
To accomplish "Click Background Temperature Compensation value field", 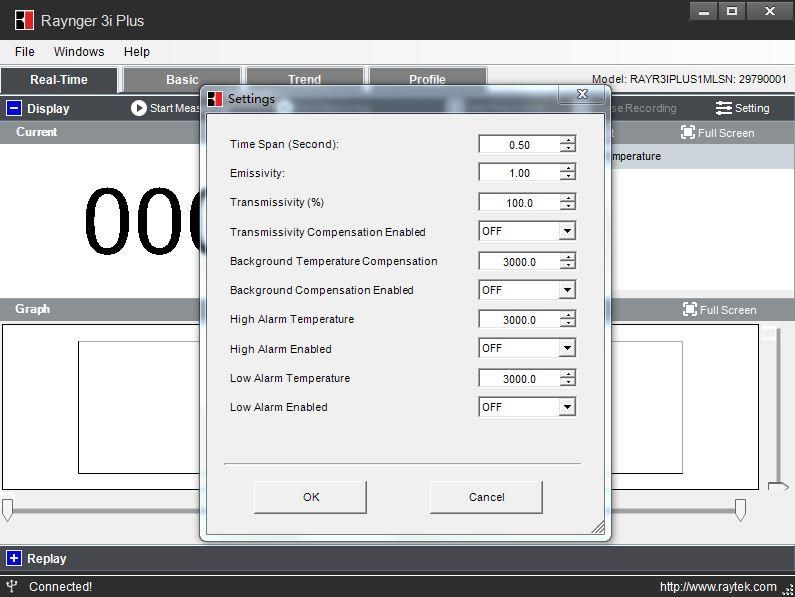I will point(519,262).
